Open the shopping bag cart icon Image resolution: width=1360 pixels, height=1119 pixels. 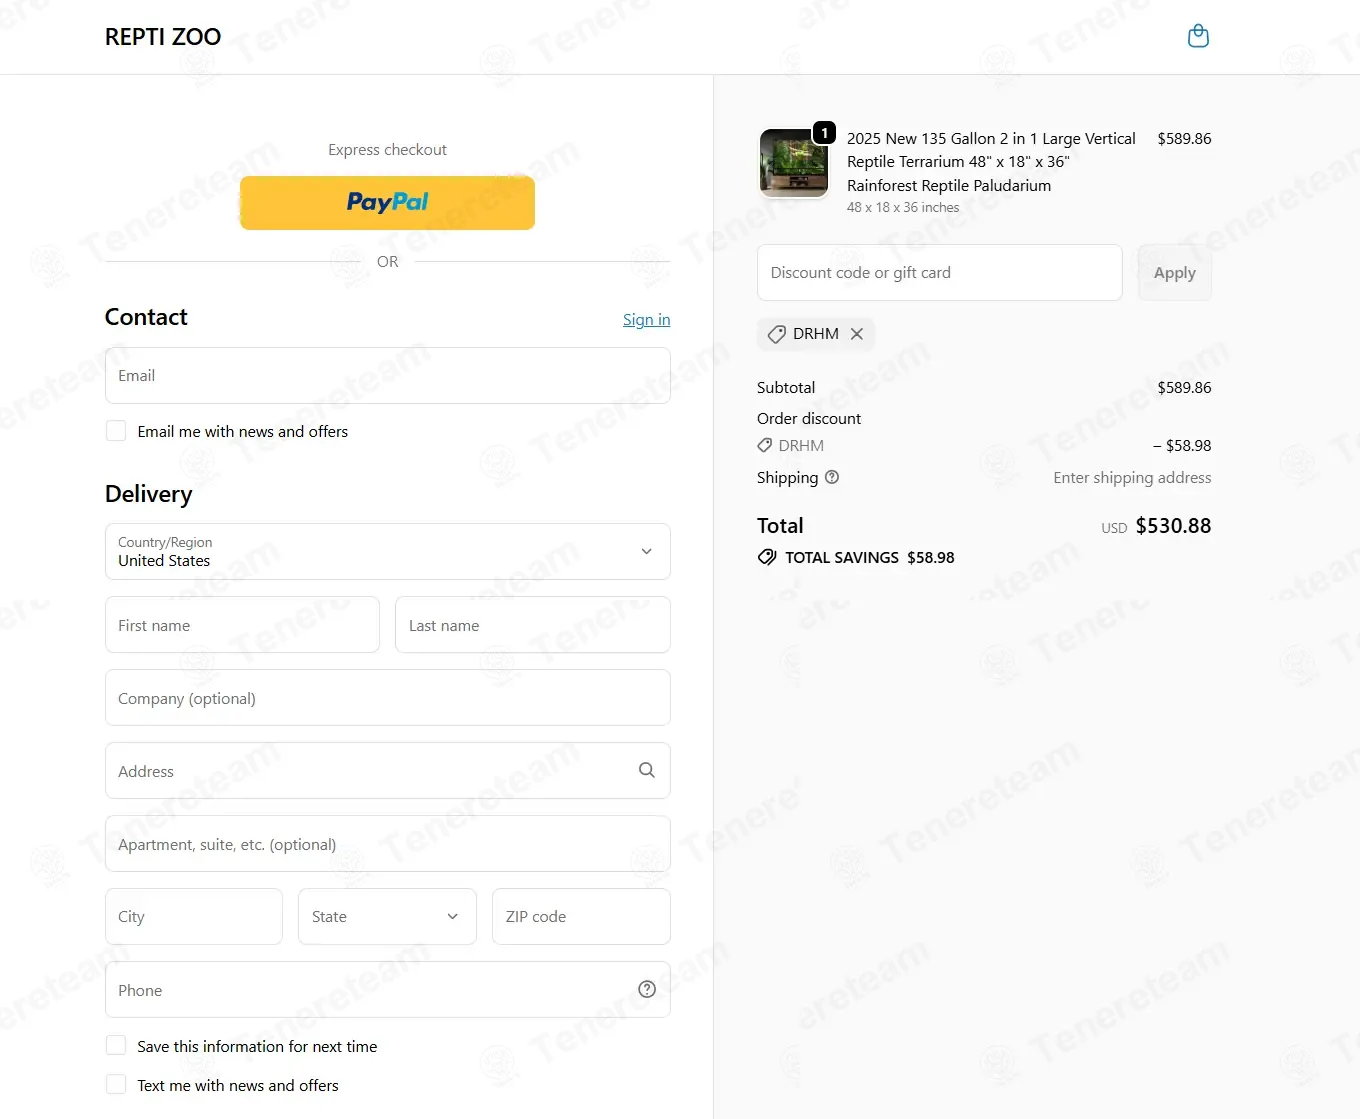click(x=1198, y=37)
